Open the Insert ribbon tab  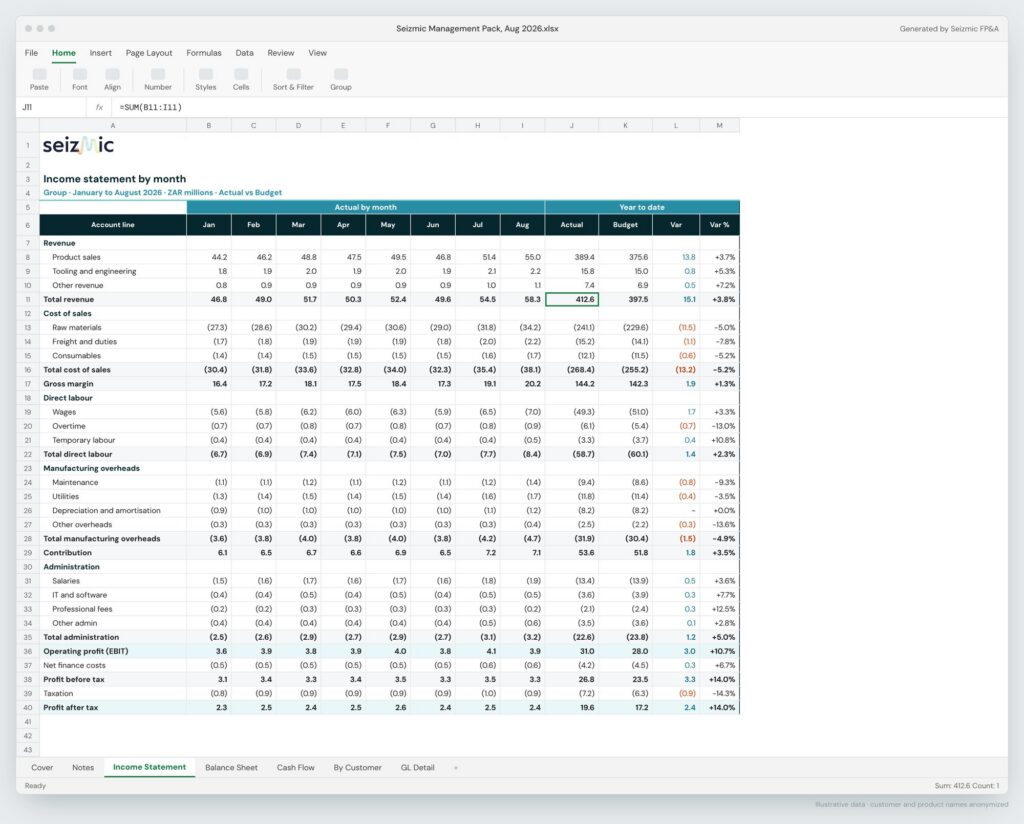pyautogui.click(x=101, y=53)
